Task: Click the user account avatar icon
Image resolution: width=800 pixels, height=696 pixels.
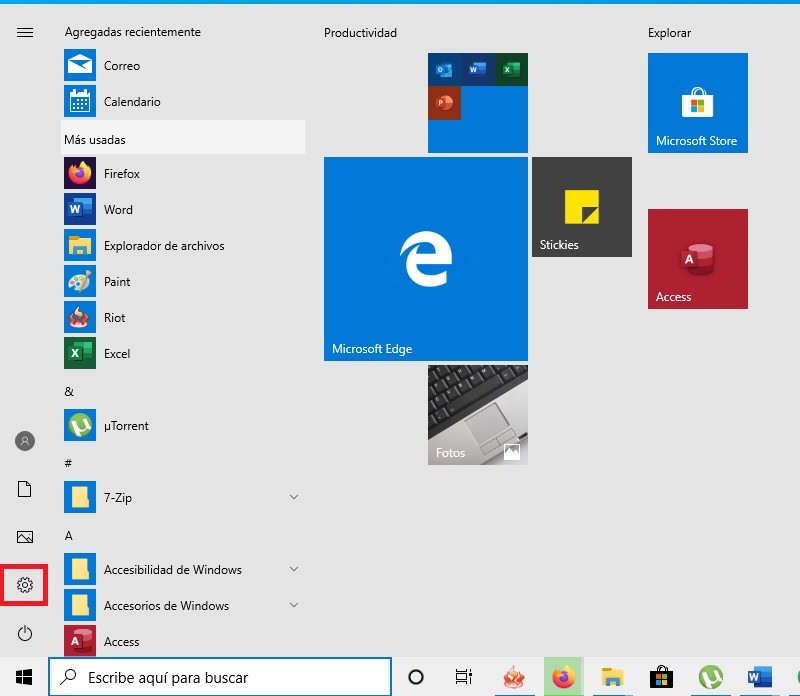Action: (x=25, y=441)
